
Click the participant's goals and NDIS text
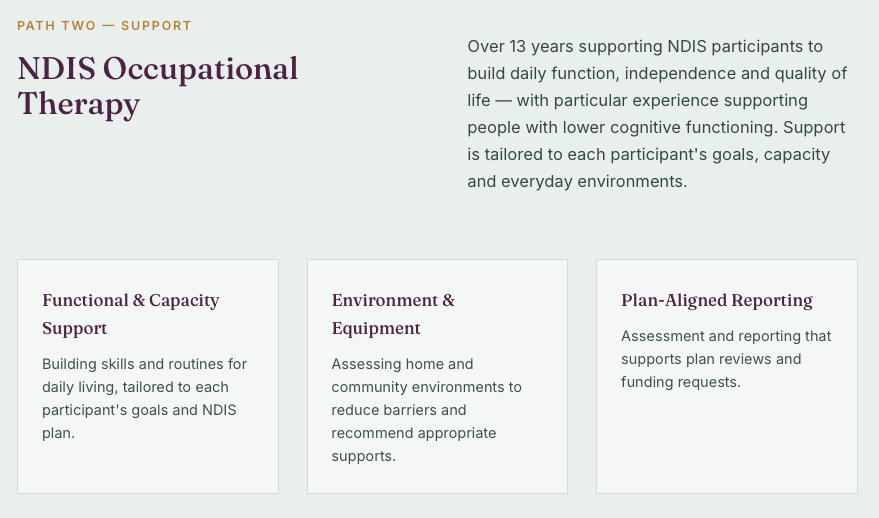click(139, 410)
